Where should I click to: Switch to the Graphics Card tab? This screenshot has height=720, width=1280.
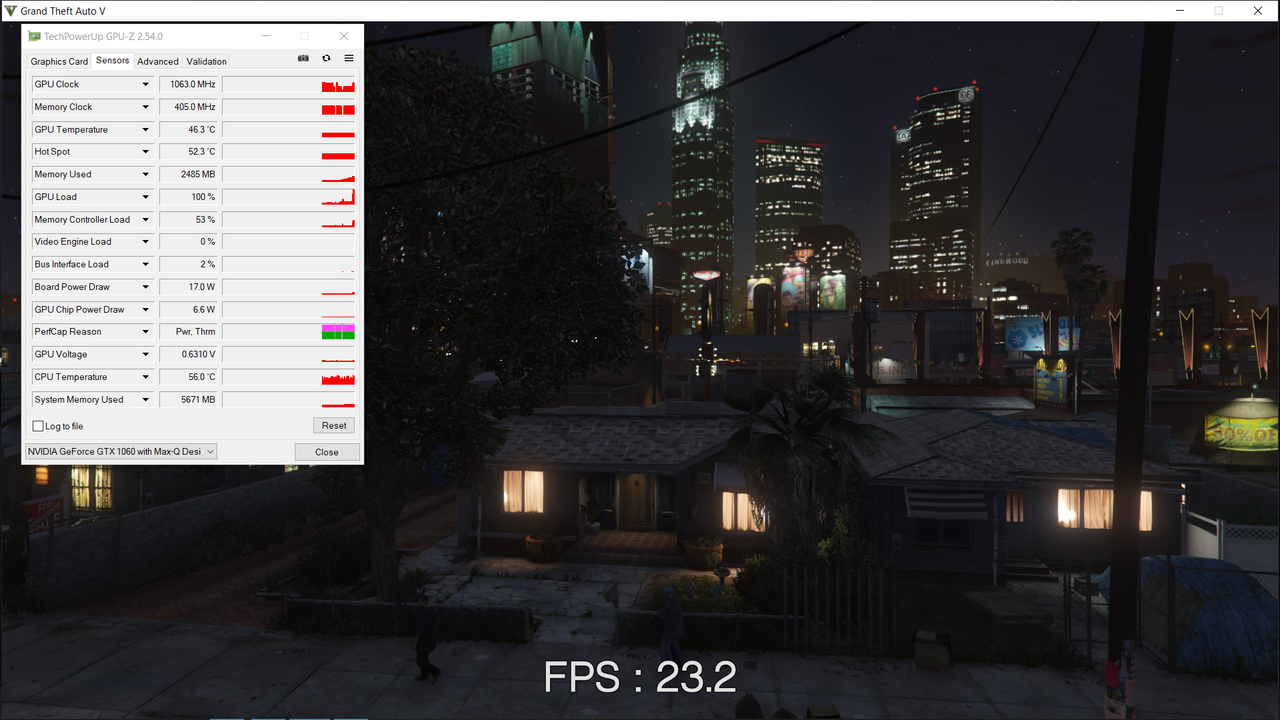tap(58, 61)
